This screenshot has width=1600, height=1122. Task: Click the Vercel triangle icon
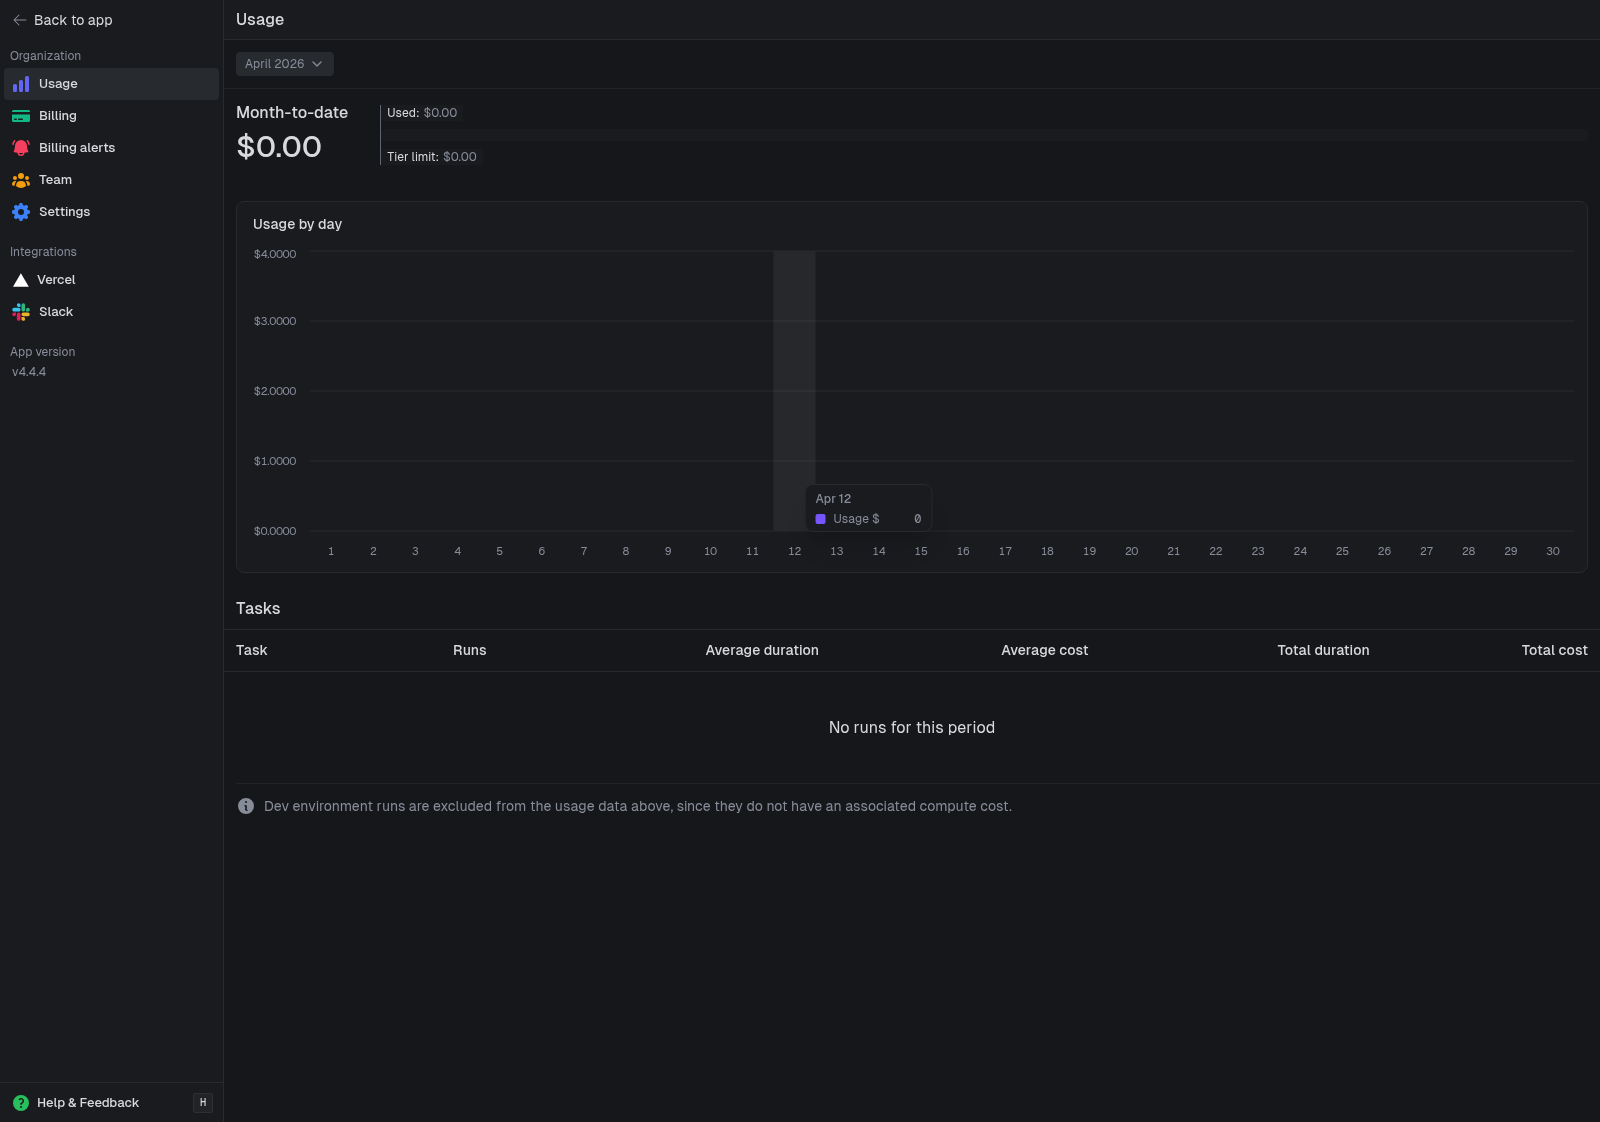click(20, 280)
